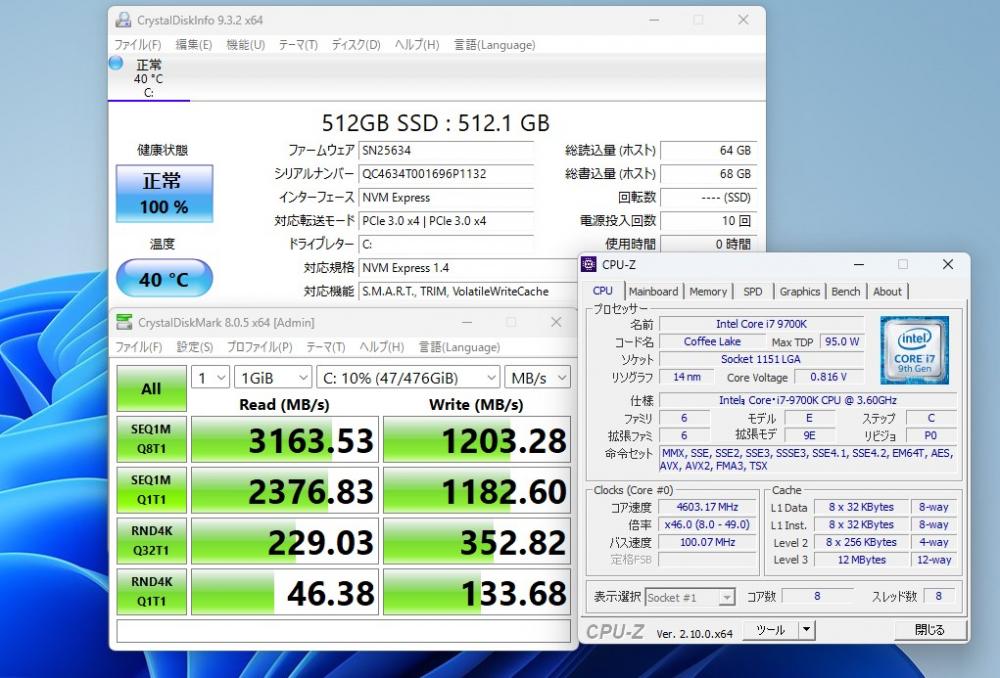Screen dimensions: 1000x678
Task: Click the 正常 100% health status button
Action: (x=164, y=193)
